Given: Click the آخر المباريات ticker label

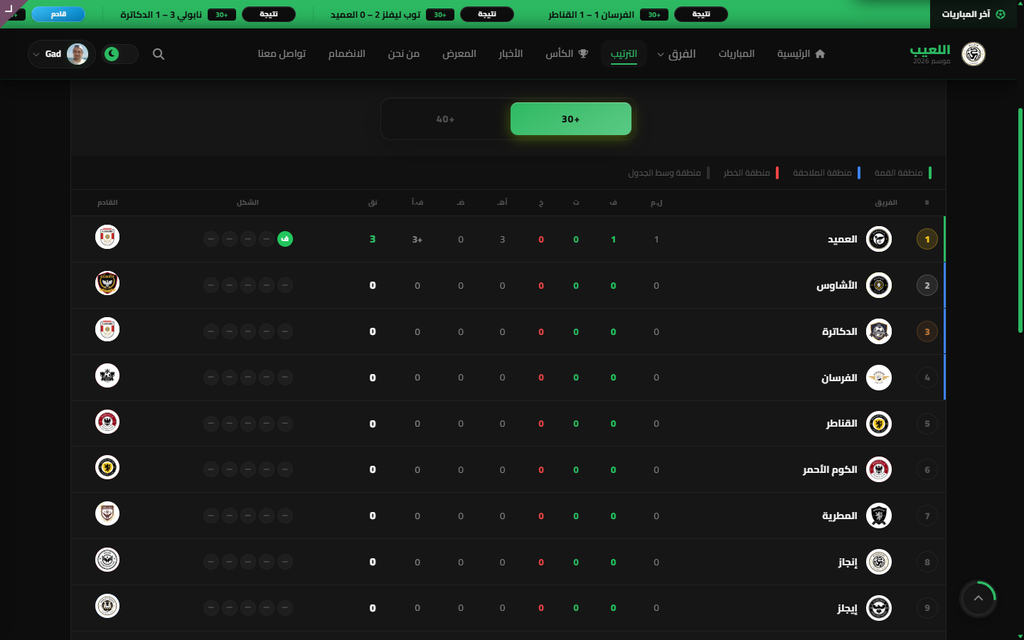Looking at the screenshot, I should pyautogui.click(x=974, y=14).
